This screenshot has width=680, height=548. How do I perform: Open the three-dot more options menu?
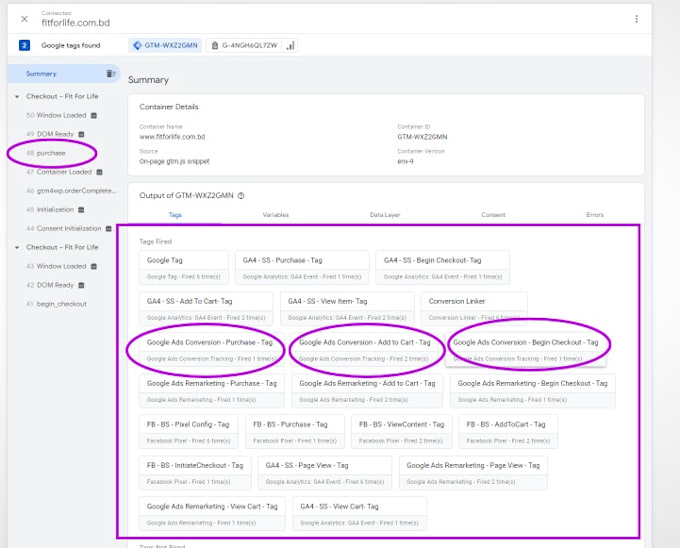click(636, 19)
